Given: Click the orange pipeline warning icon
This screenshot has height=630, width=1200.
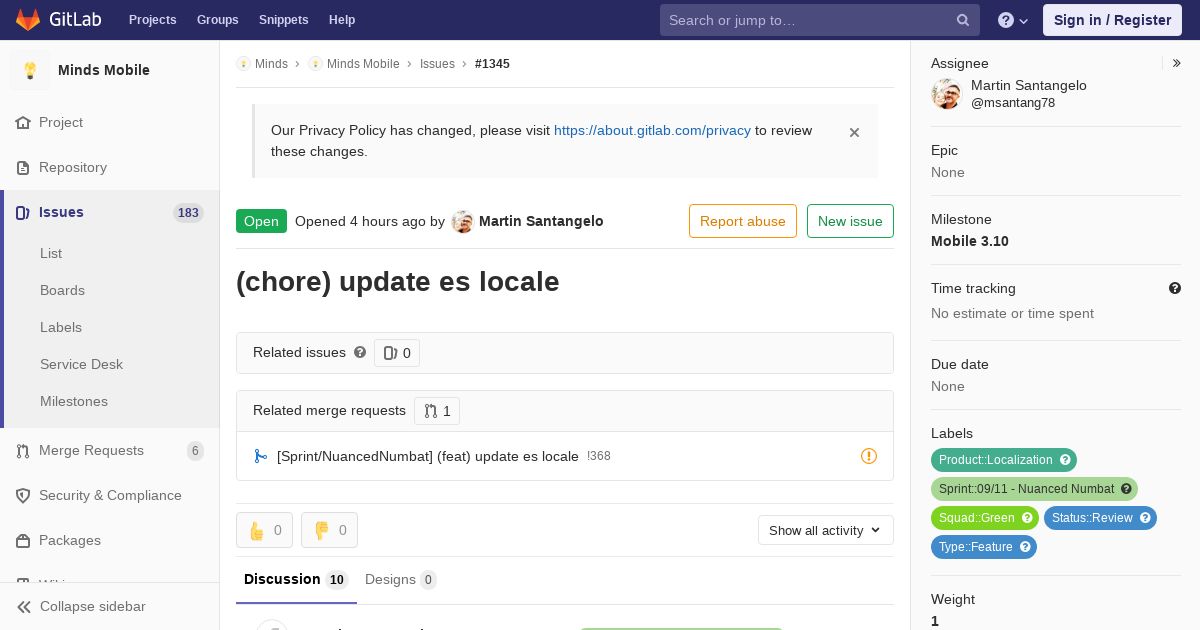Looking at the screenshot, I should coord(869,456).
